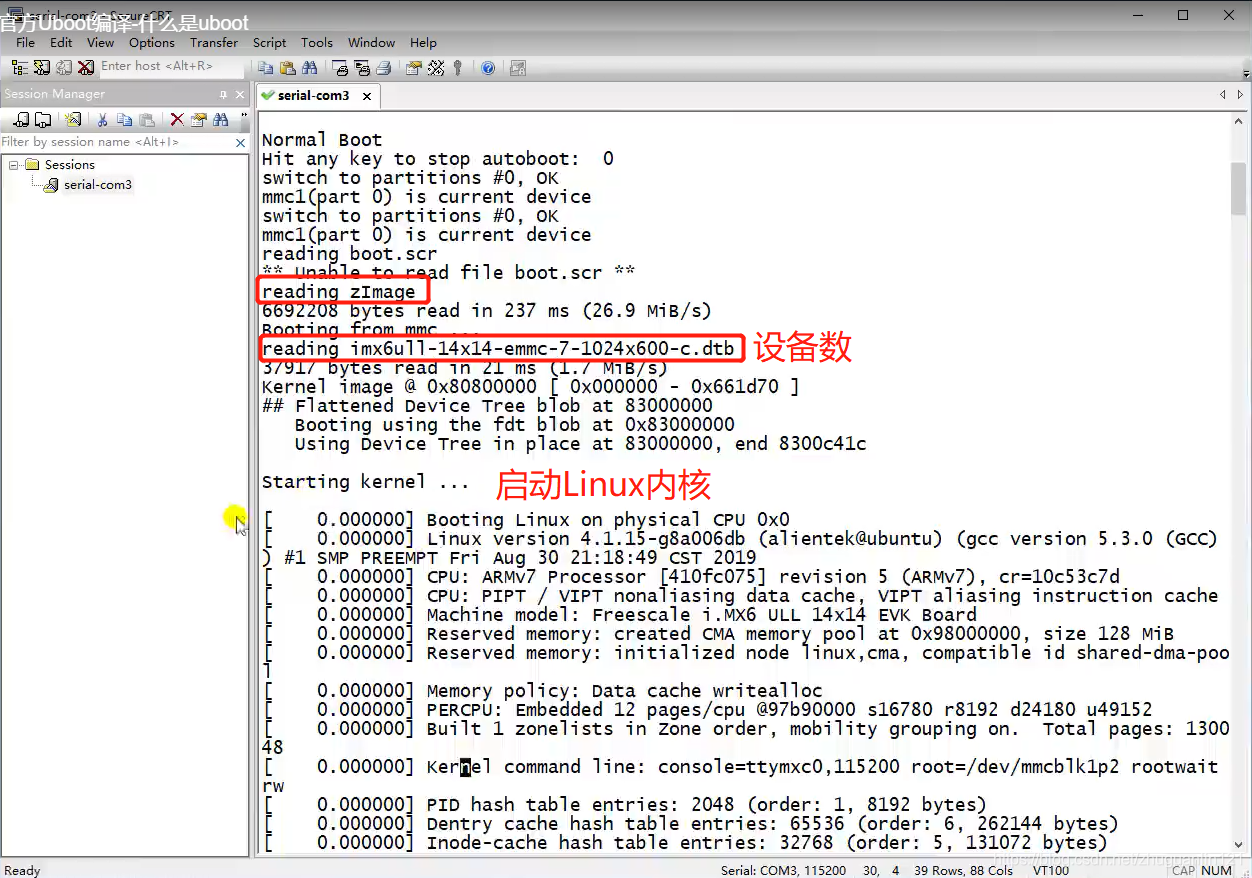1252x878 pixels.
Task: Open the Session Manager toolbar icon
Action: click(x=19, y=67)
